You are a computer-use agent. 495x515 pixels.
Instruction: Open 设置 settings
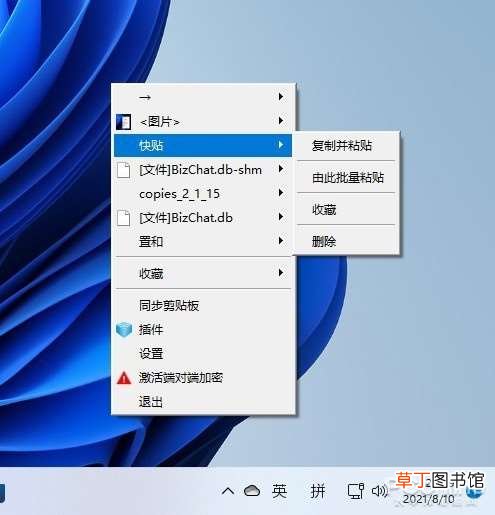(203, 354)
